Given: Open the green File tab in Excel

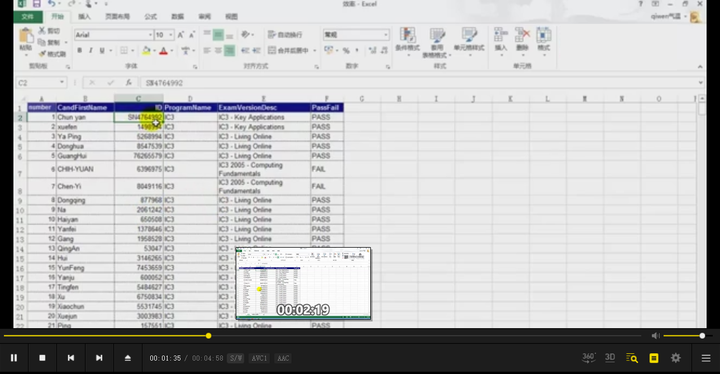Looking at the screenshot, I should [x=28, y=17].
